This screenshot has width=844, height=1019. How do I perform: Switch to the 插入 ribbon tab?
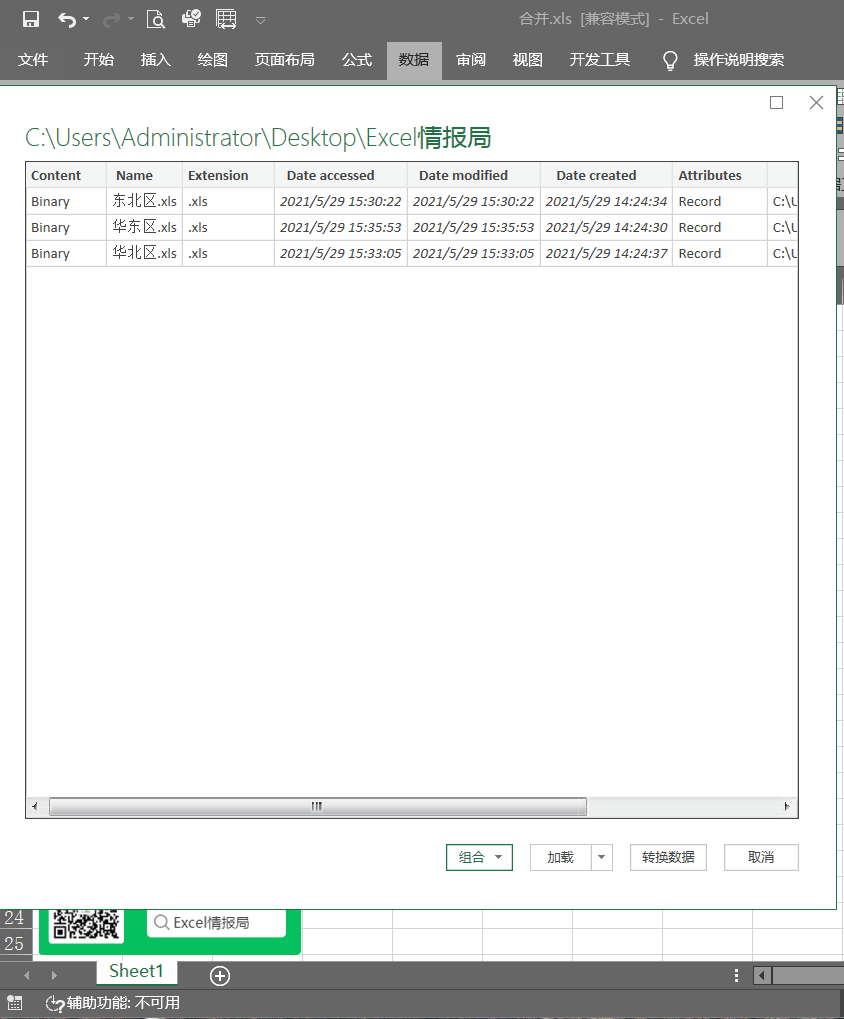(x=156, y=60)
